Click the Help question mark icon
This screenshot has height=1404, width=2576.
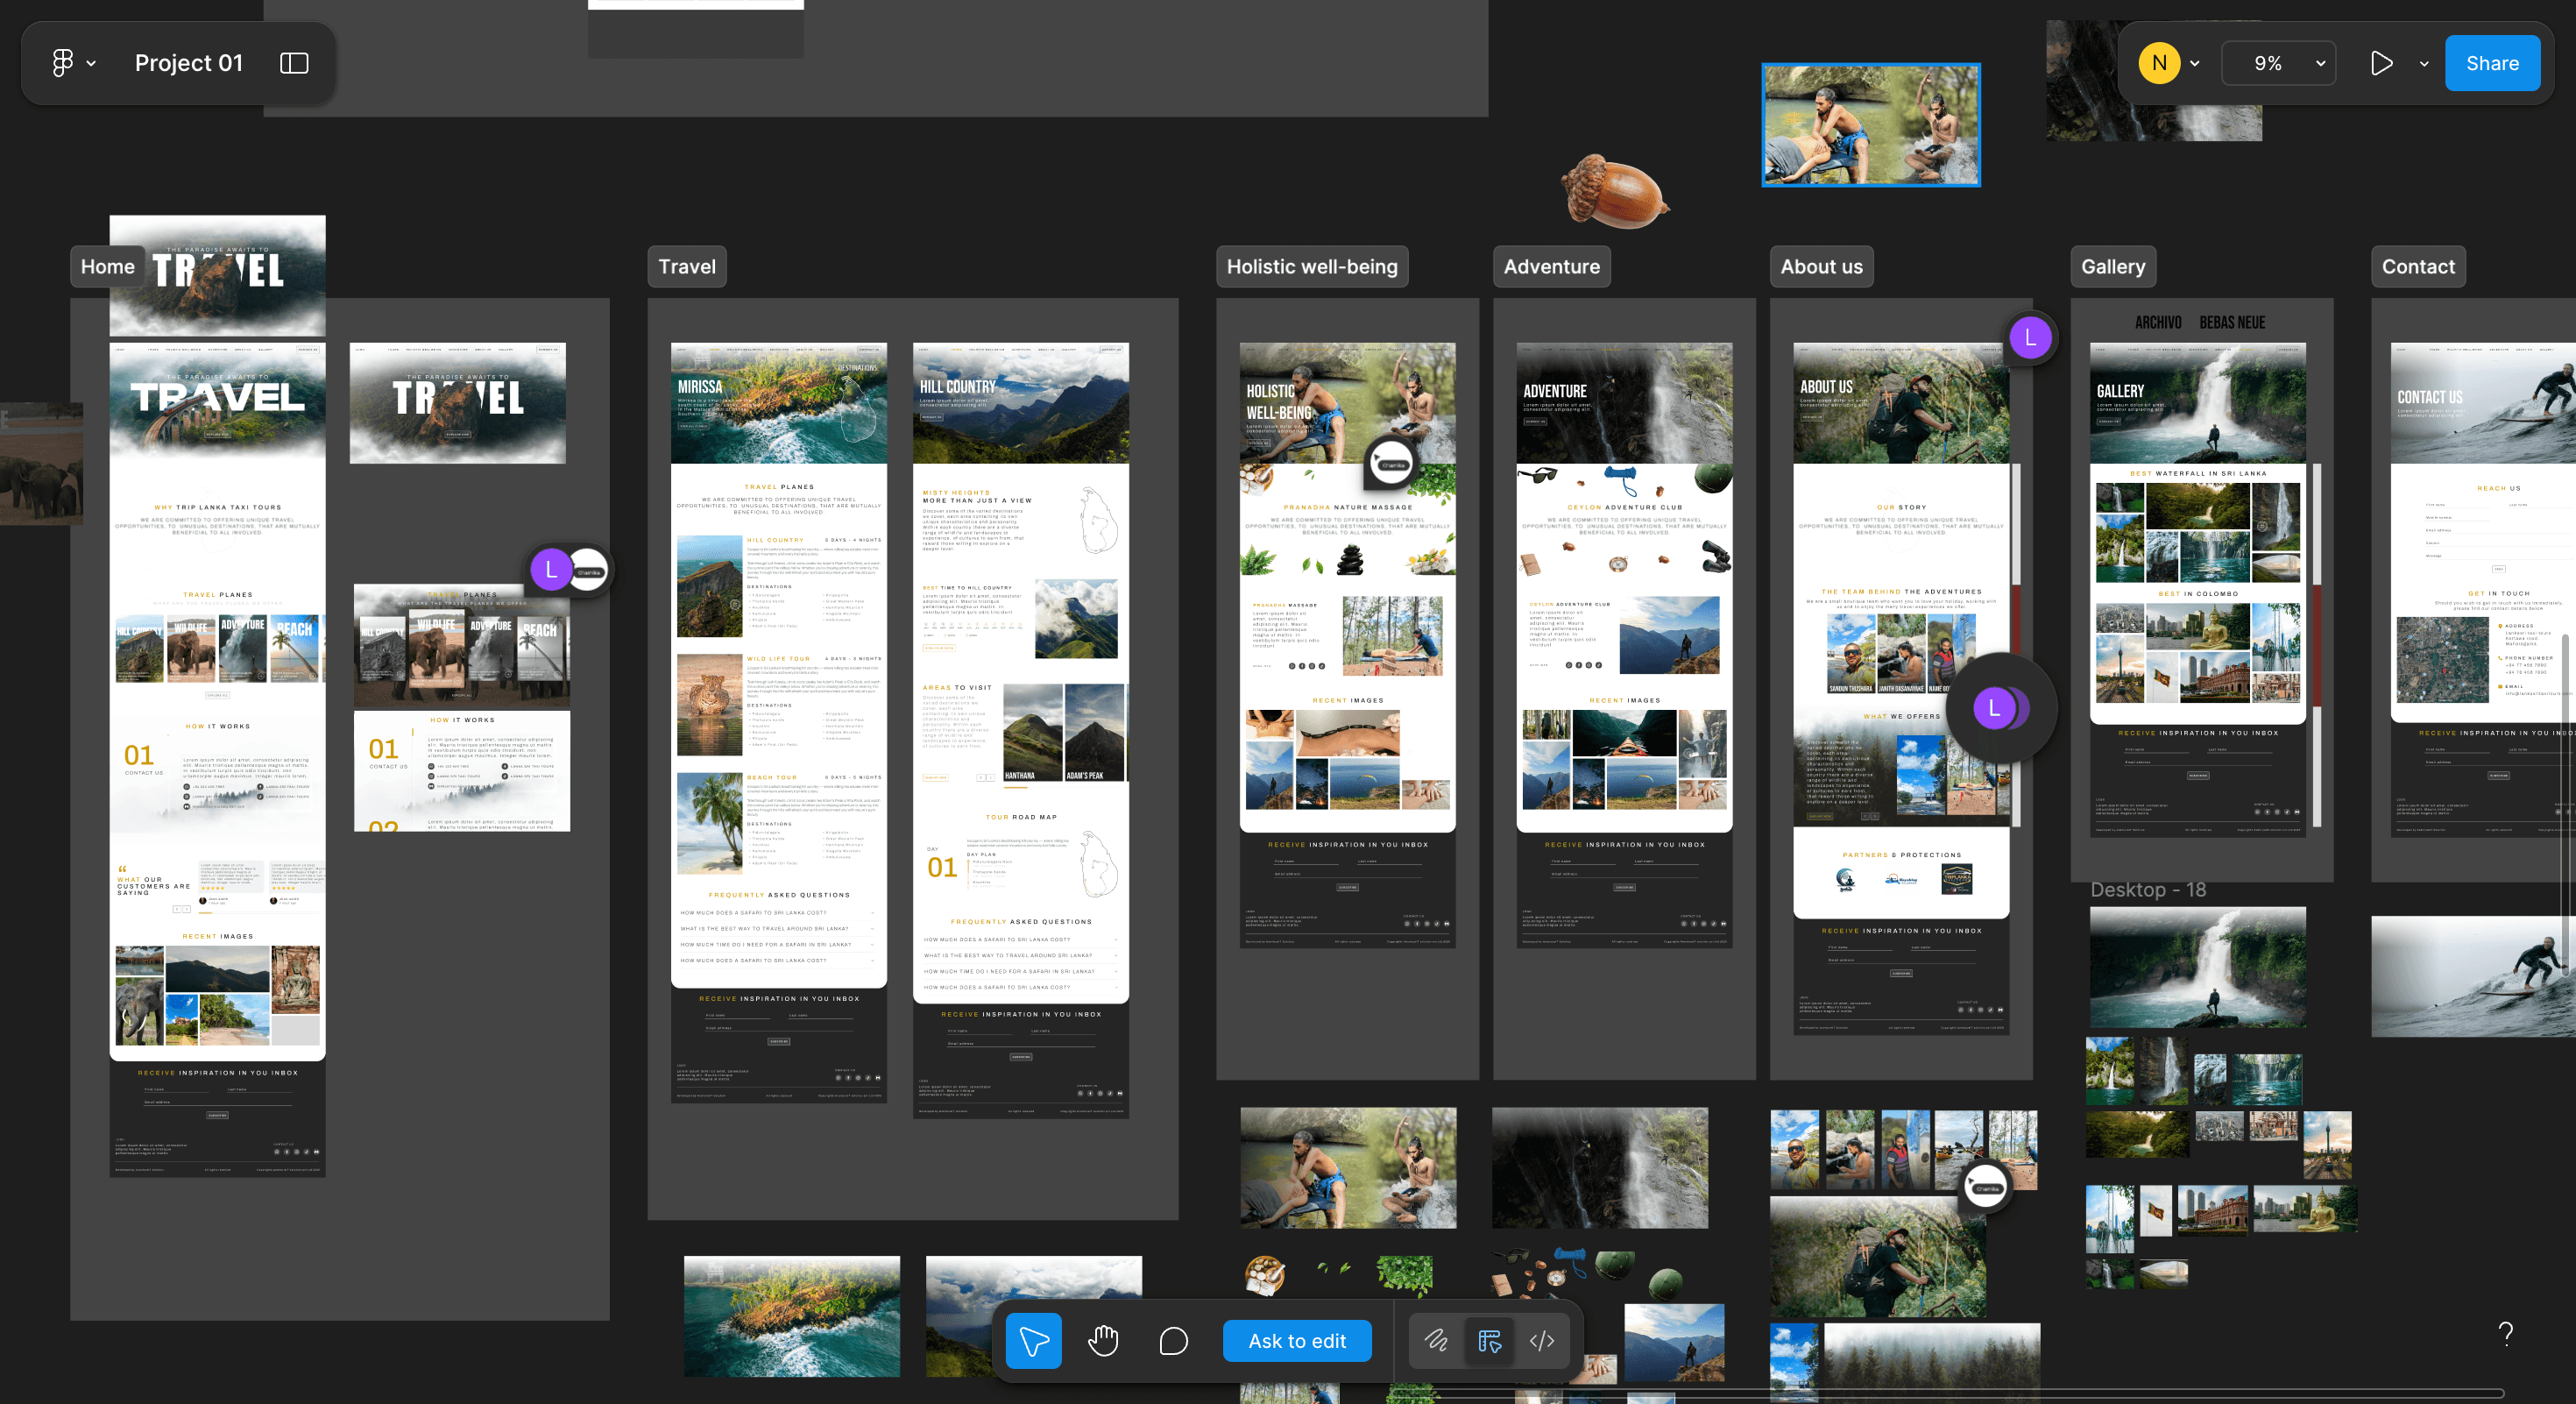(x=2505, y=1333)
